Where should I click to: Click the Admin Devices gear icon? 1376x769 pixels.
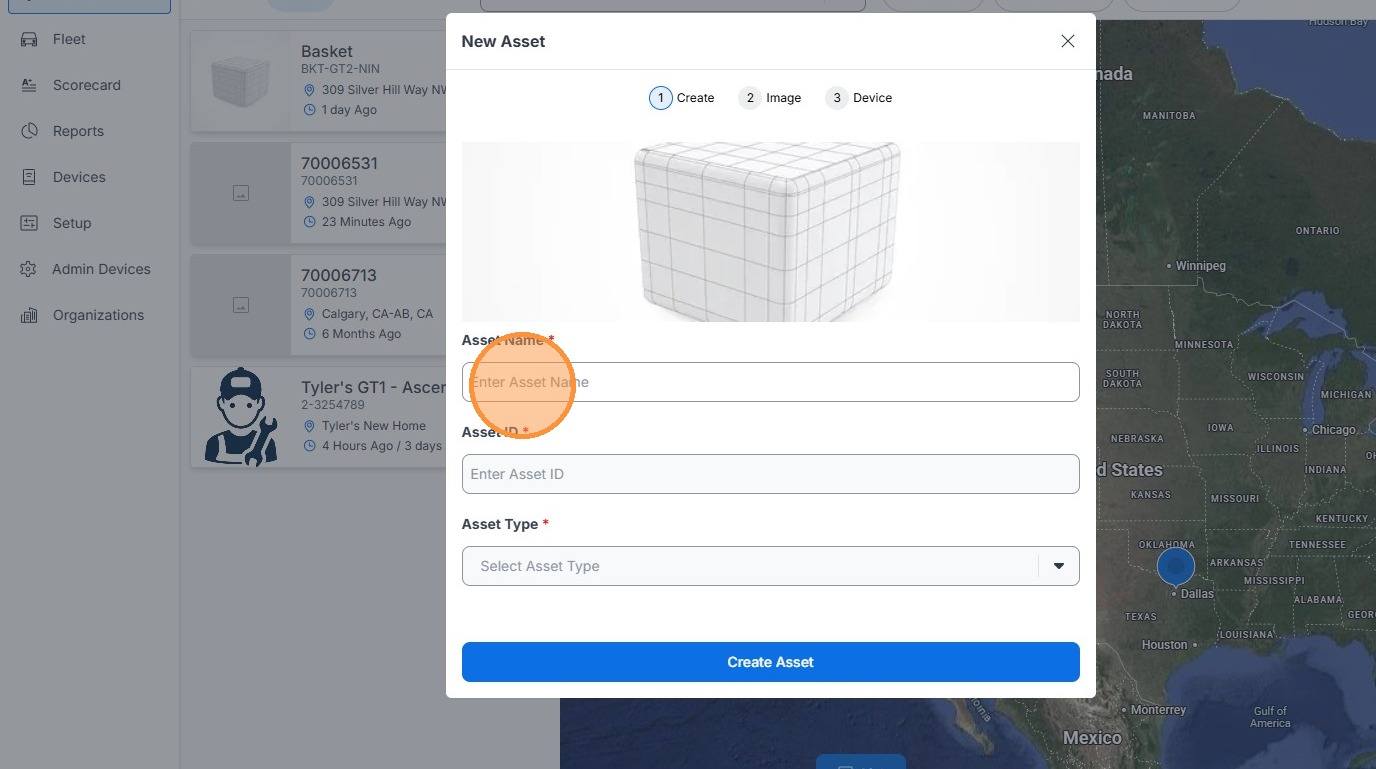pos(29,269)
